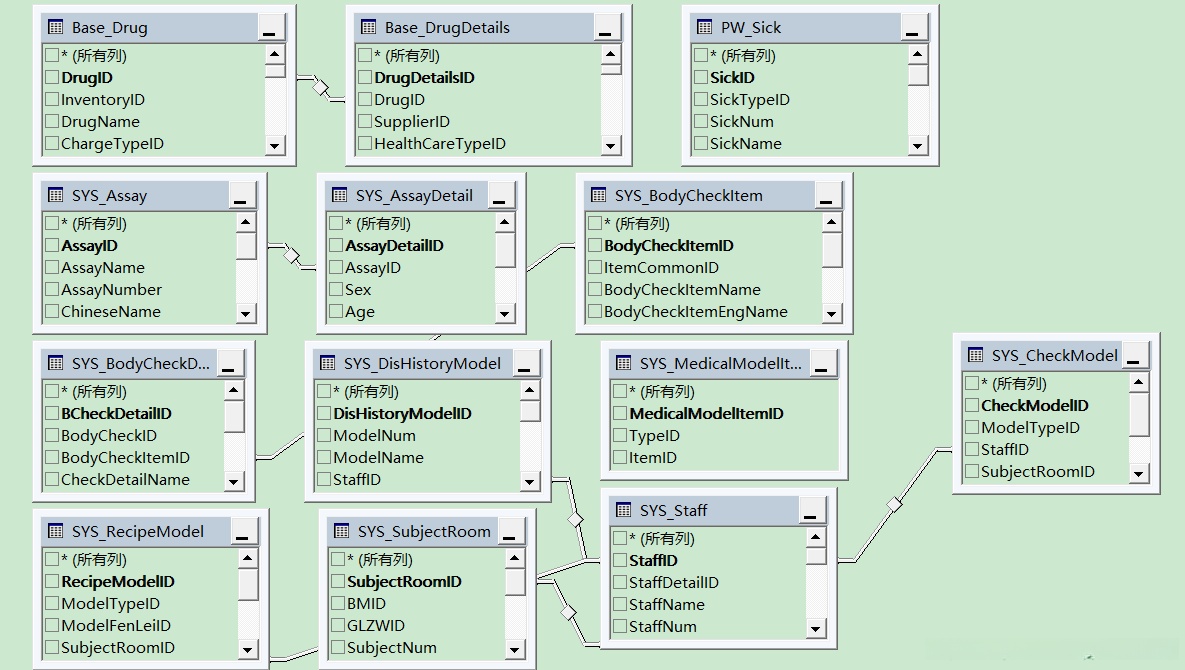Tick the StaffName checkbox in SYS_Staff

(620, 604)
